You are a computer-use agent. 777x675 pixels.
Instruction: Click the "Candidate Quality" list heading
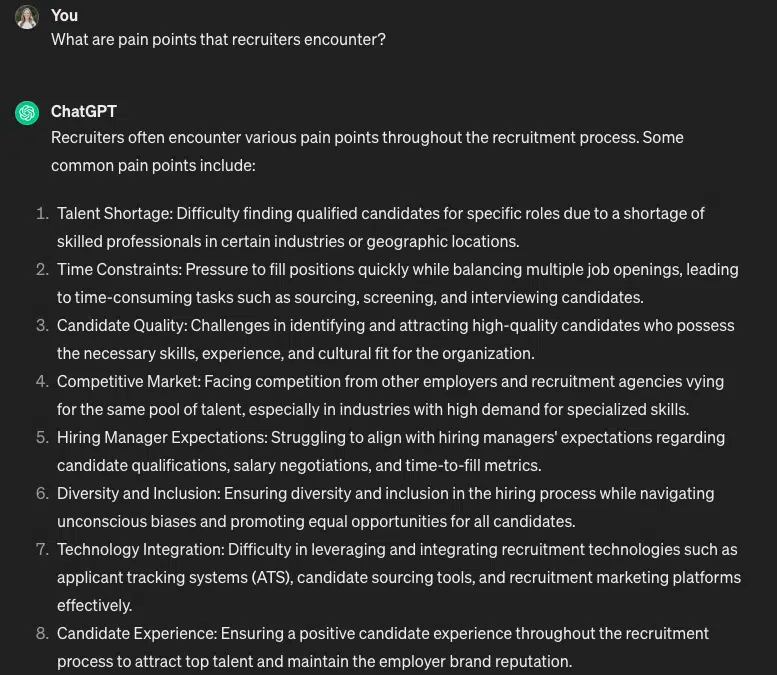click(121, 325)
